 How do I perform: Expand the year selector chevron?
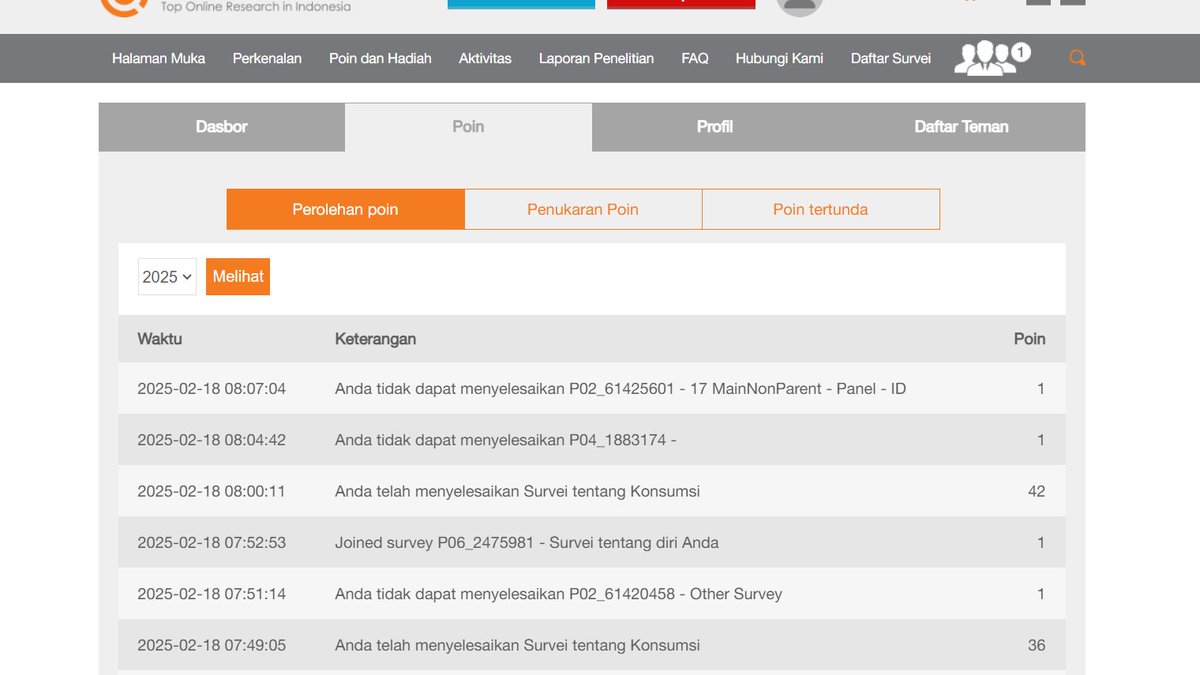click(186, 277)
